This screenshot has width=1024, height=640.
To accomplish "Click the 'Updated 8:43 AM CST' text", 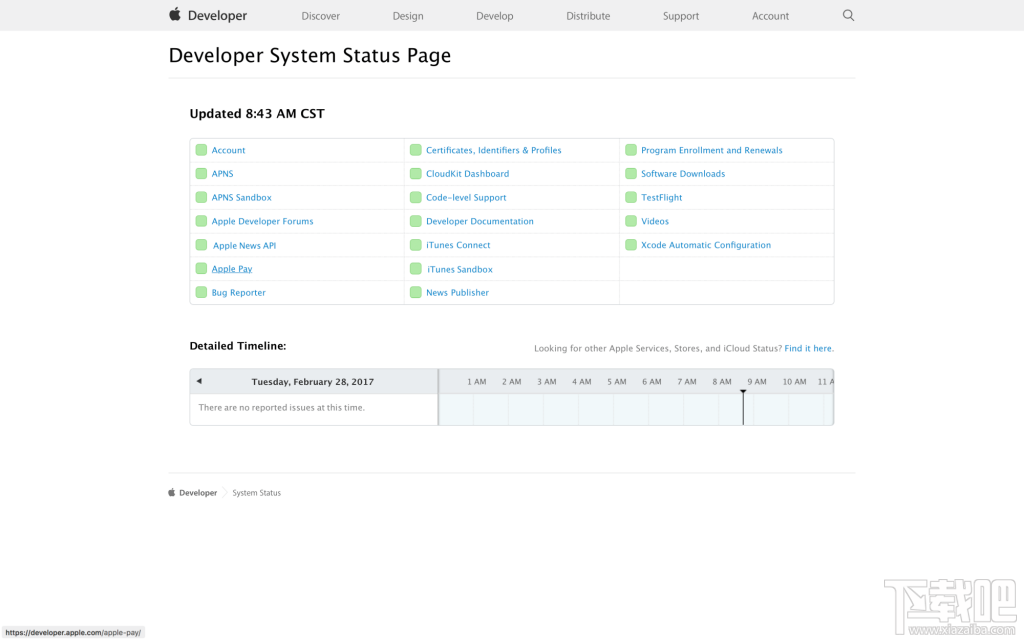I will (257, 114).
